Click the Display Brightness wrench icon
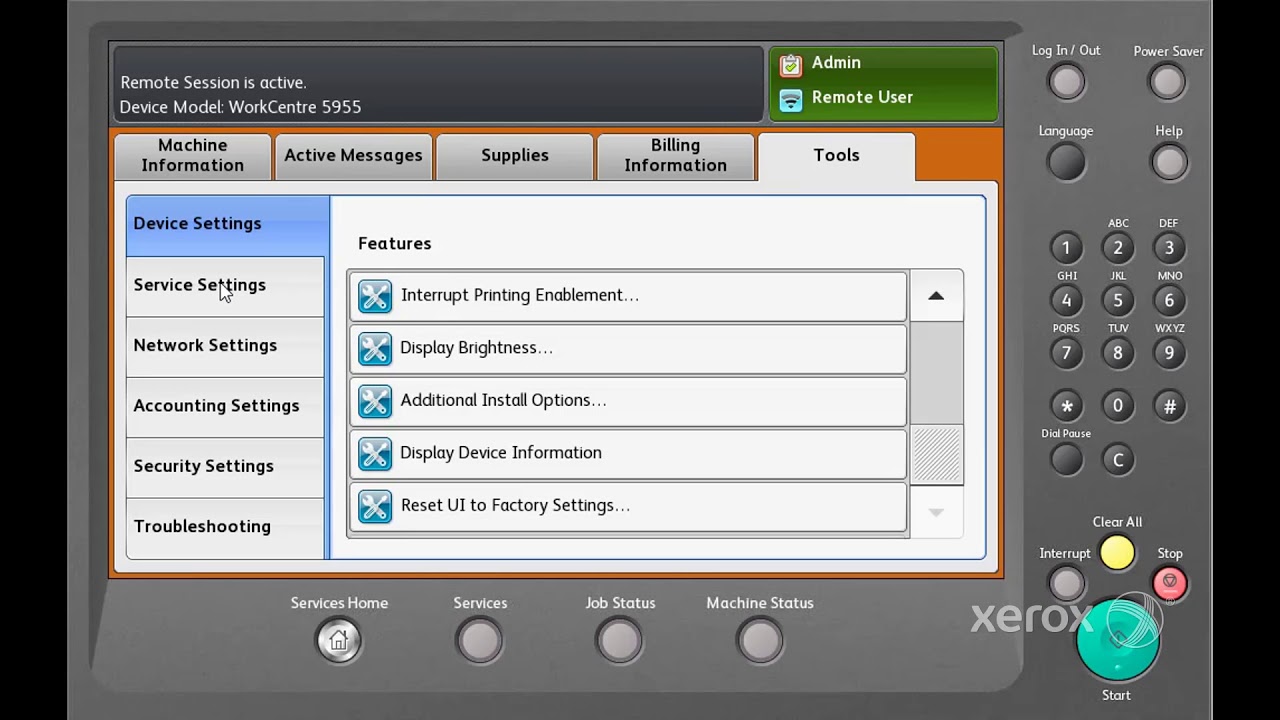 click(x=375, y=348)
